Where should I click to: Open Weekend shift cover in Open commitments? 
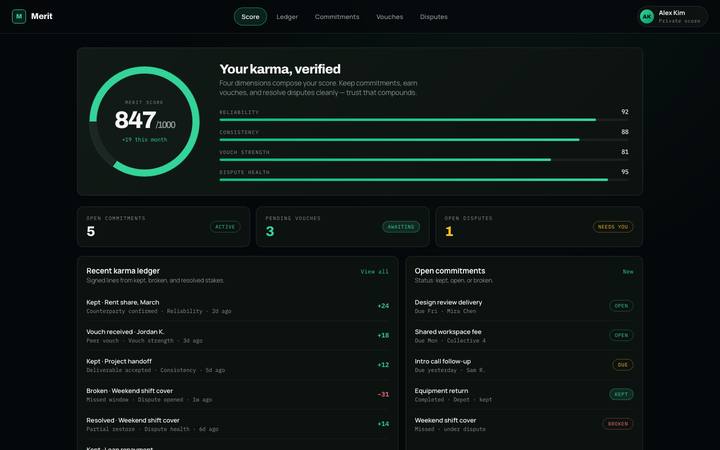pyautogui.click(x=524, y=424)
